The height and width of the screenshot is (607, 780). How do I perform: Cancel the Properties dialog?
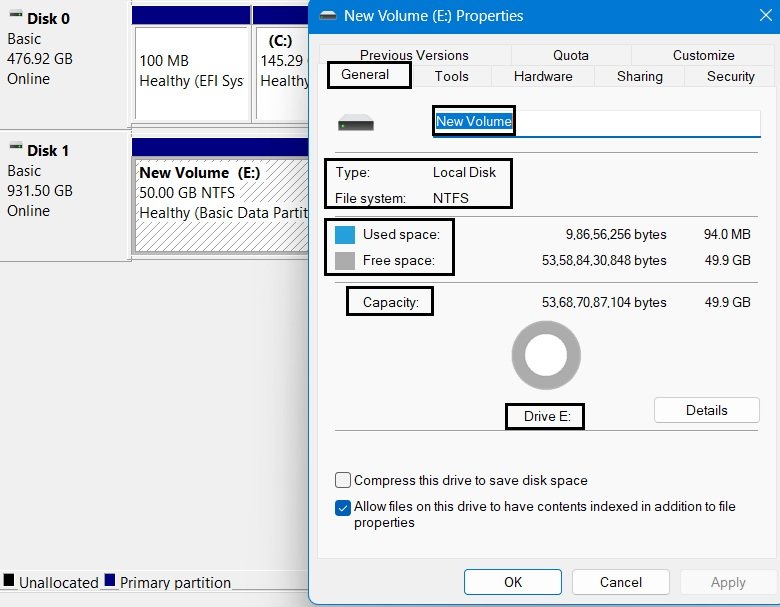click(620, 582)
